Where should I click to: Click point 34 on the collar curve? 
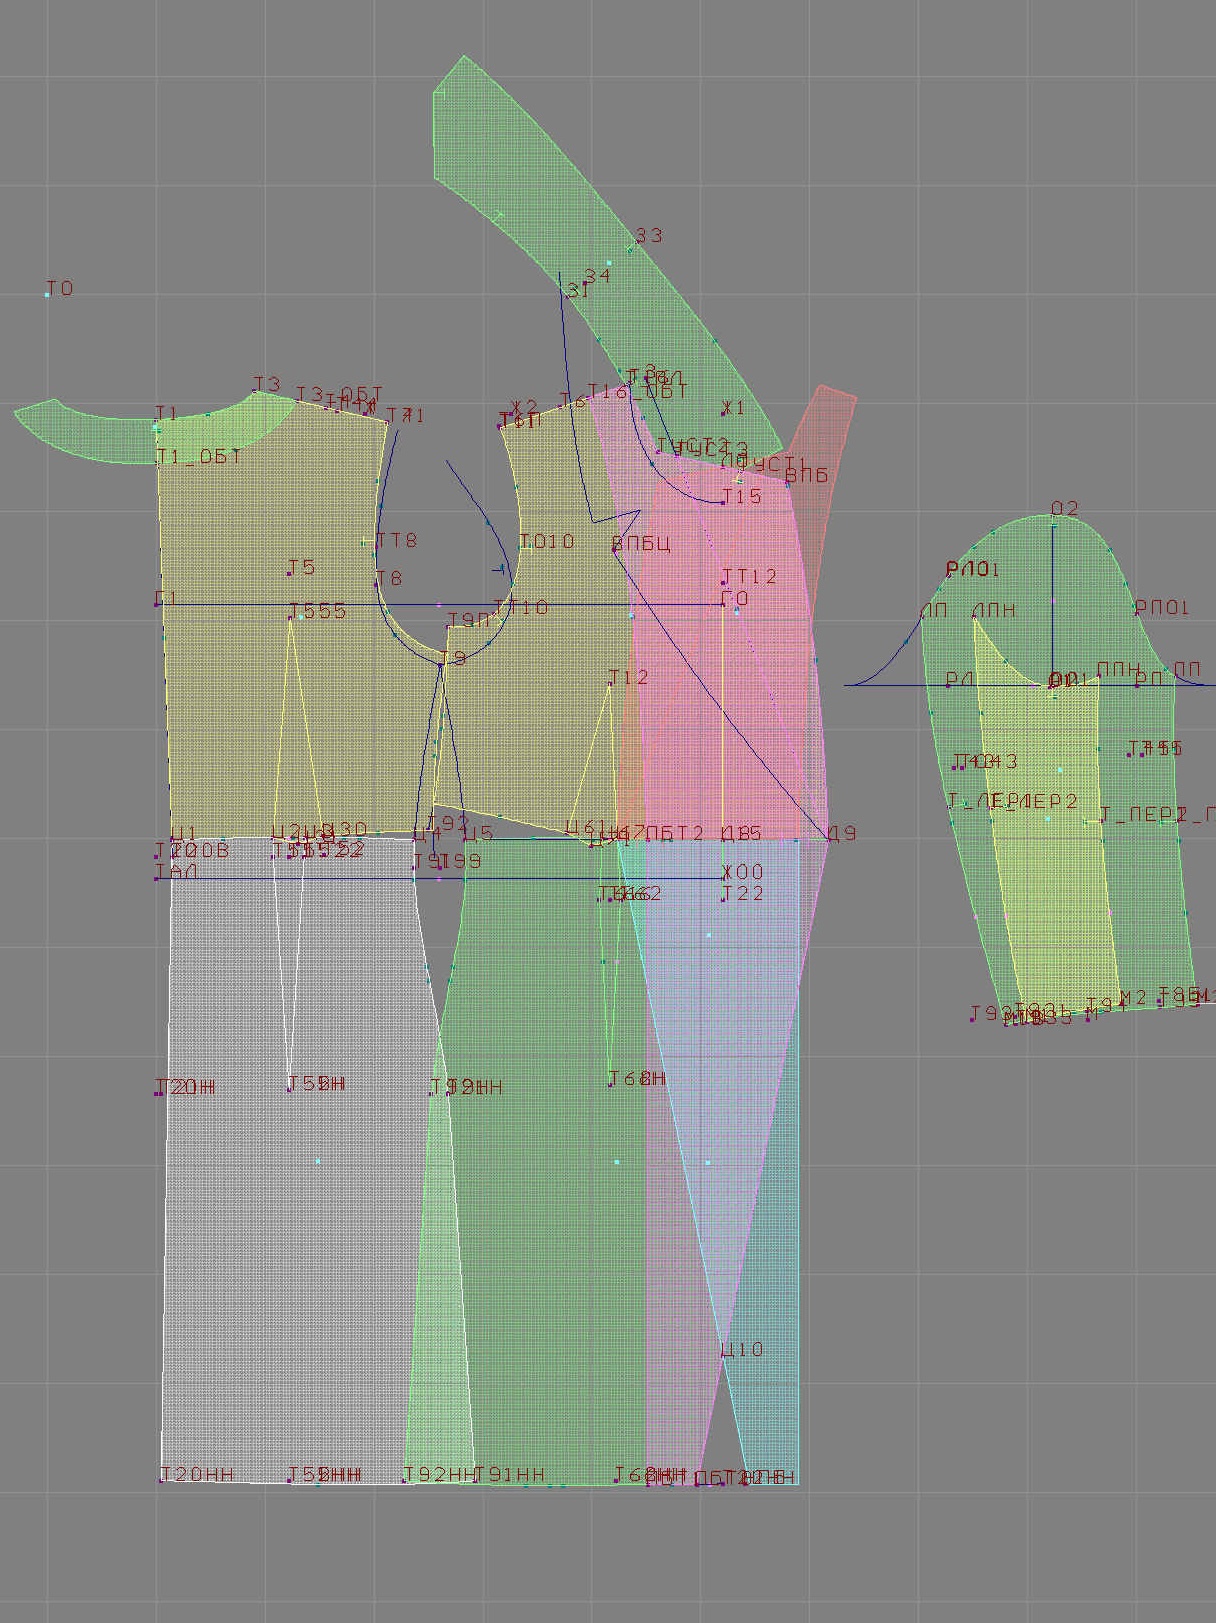[608, 263]
